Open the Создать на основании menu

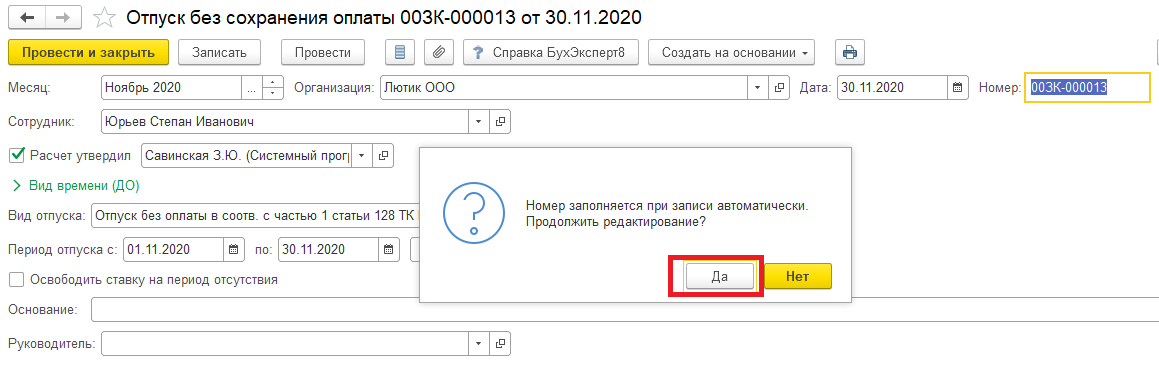[x=731, y=52]
